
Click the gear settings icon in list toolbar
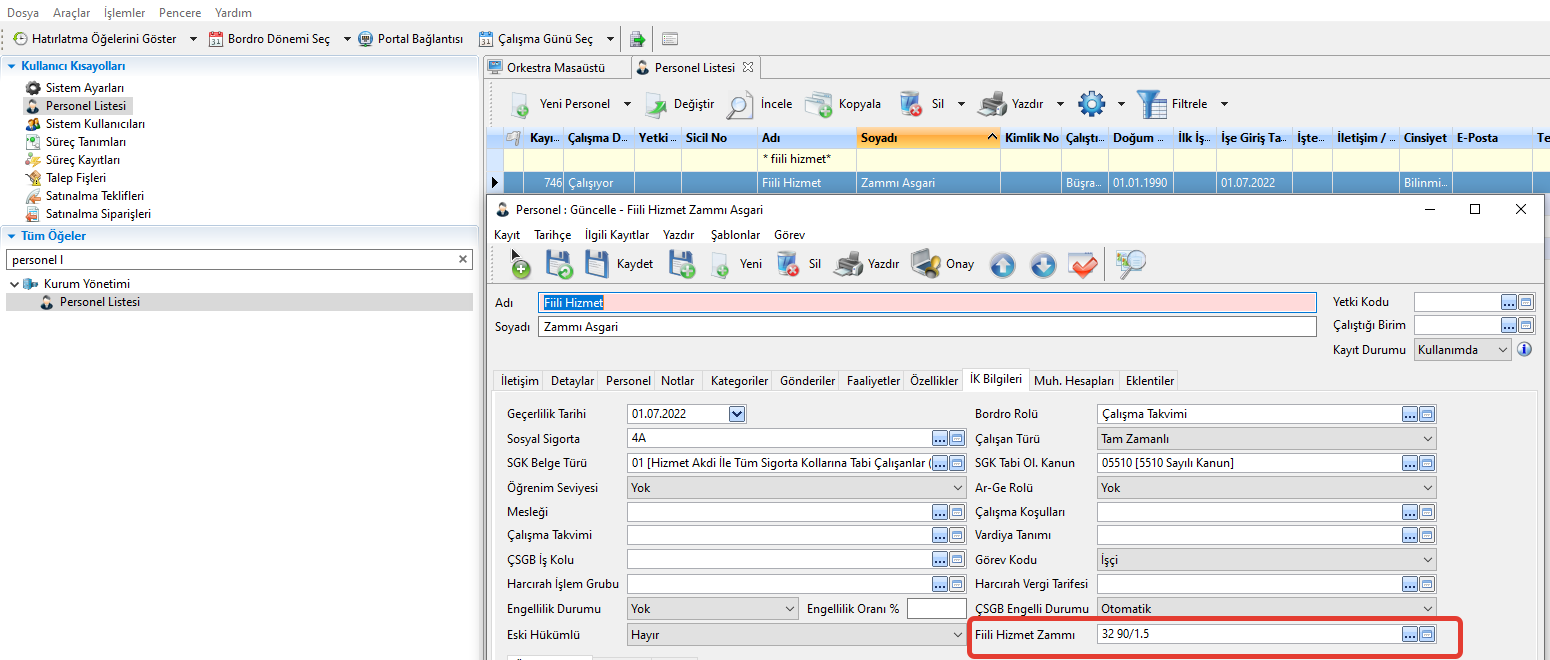[1091, 104]
